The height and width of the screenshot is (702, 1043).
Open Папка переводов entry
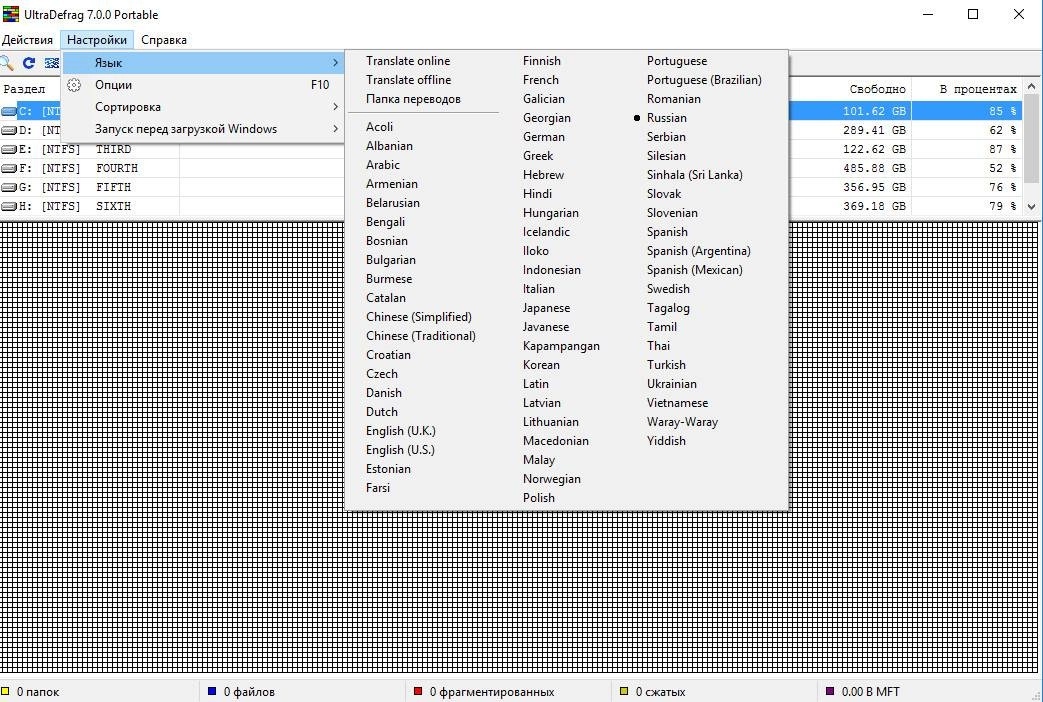point(413,98)
